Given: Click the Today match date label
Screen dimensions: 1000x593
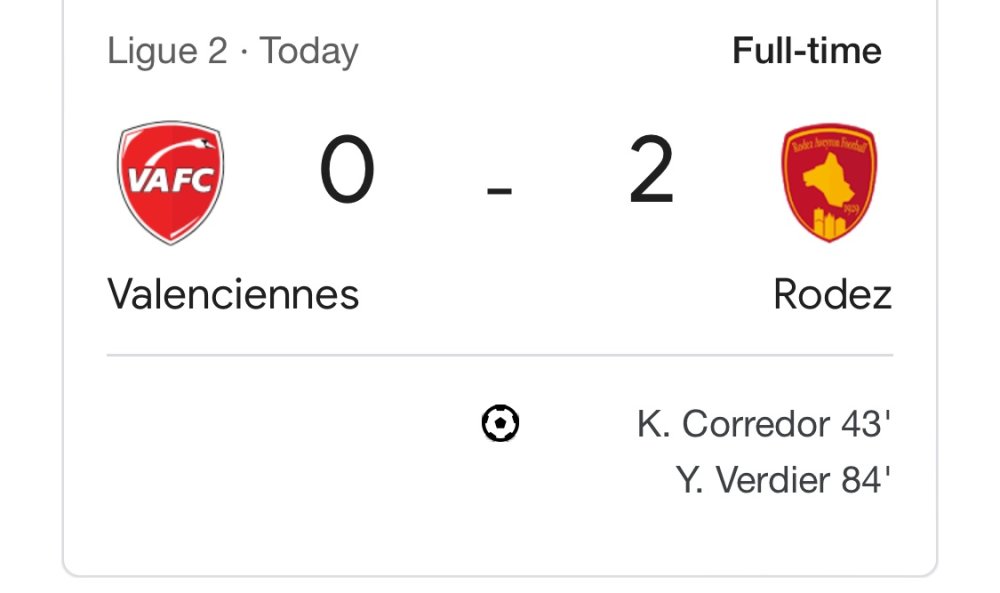Looking at the screenshot, I should (309, 51).
